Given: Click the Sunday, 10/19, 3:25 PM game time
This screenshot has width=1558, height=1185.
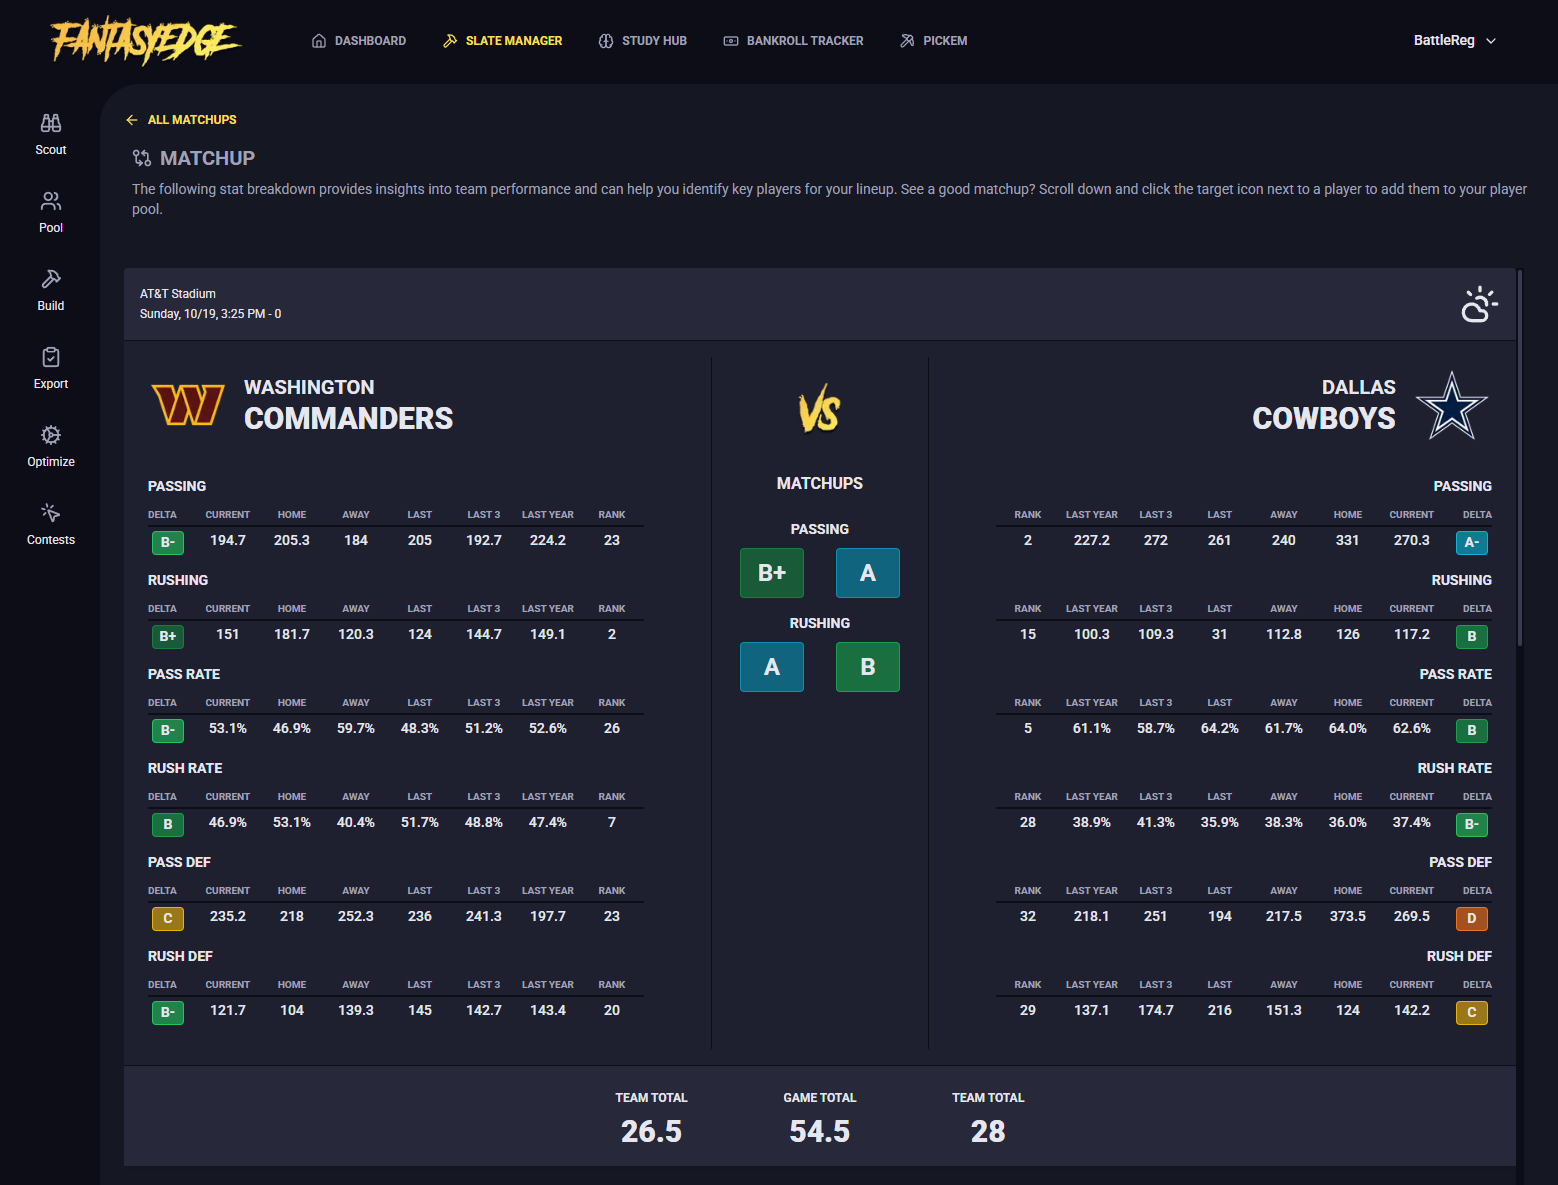Looking at the screenshot, I should click(x=211, y=314).
